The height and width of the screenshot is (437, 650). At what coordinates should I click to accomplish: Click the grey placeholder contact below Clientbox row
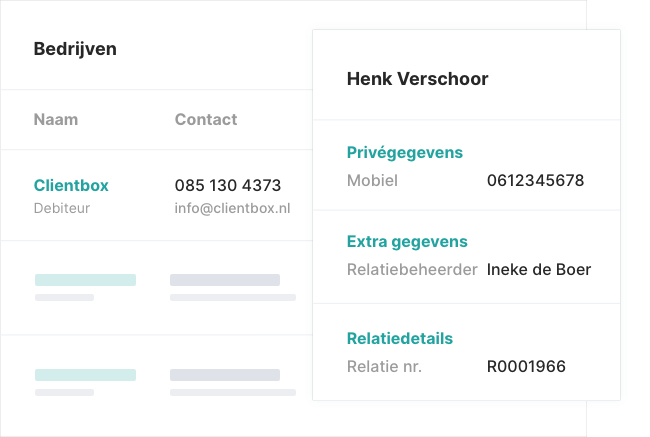click(225, 280)
